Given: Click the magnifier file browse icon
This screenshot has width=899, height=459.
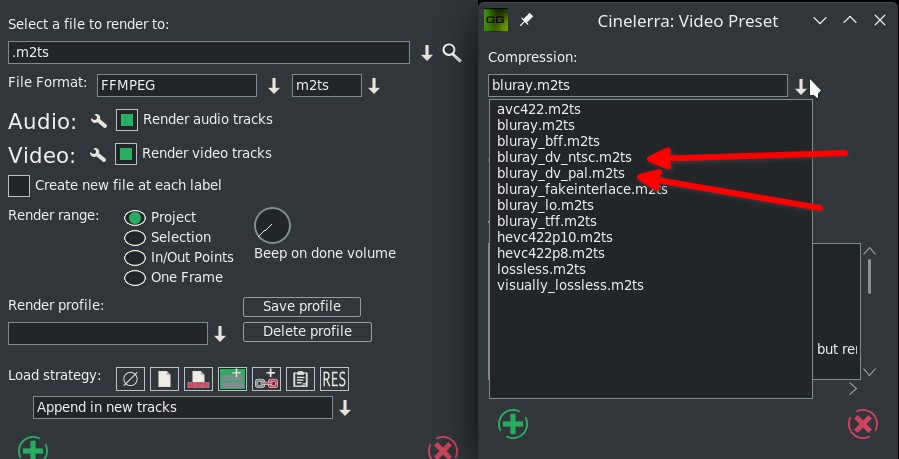Looking at the screenshot, I should pos(452,53).
